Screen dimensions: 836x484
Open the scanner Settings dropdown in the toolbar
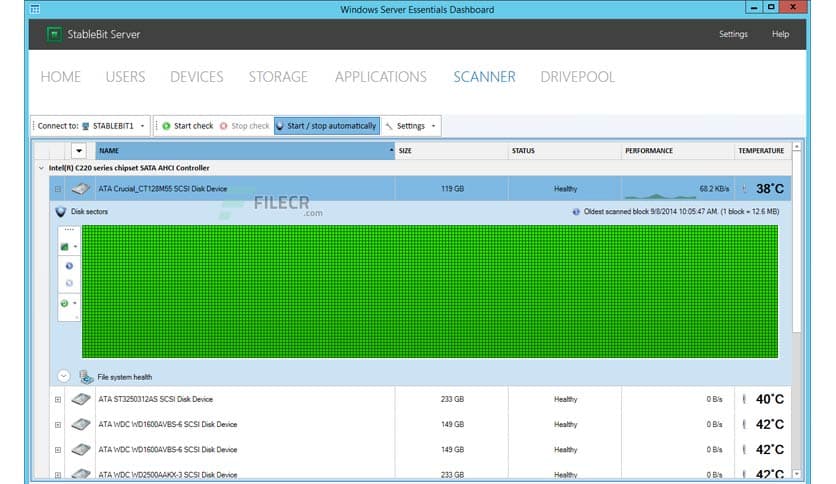[x=411, y=126]
